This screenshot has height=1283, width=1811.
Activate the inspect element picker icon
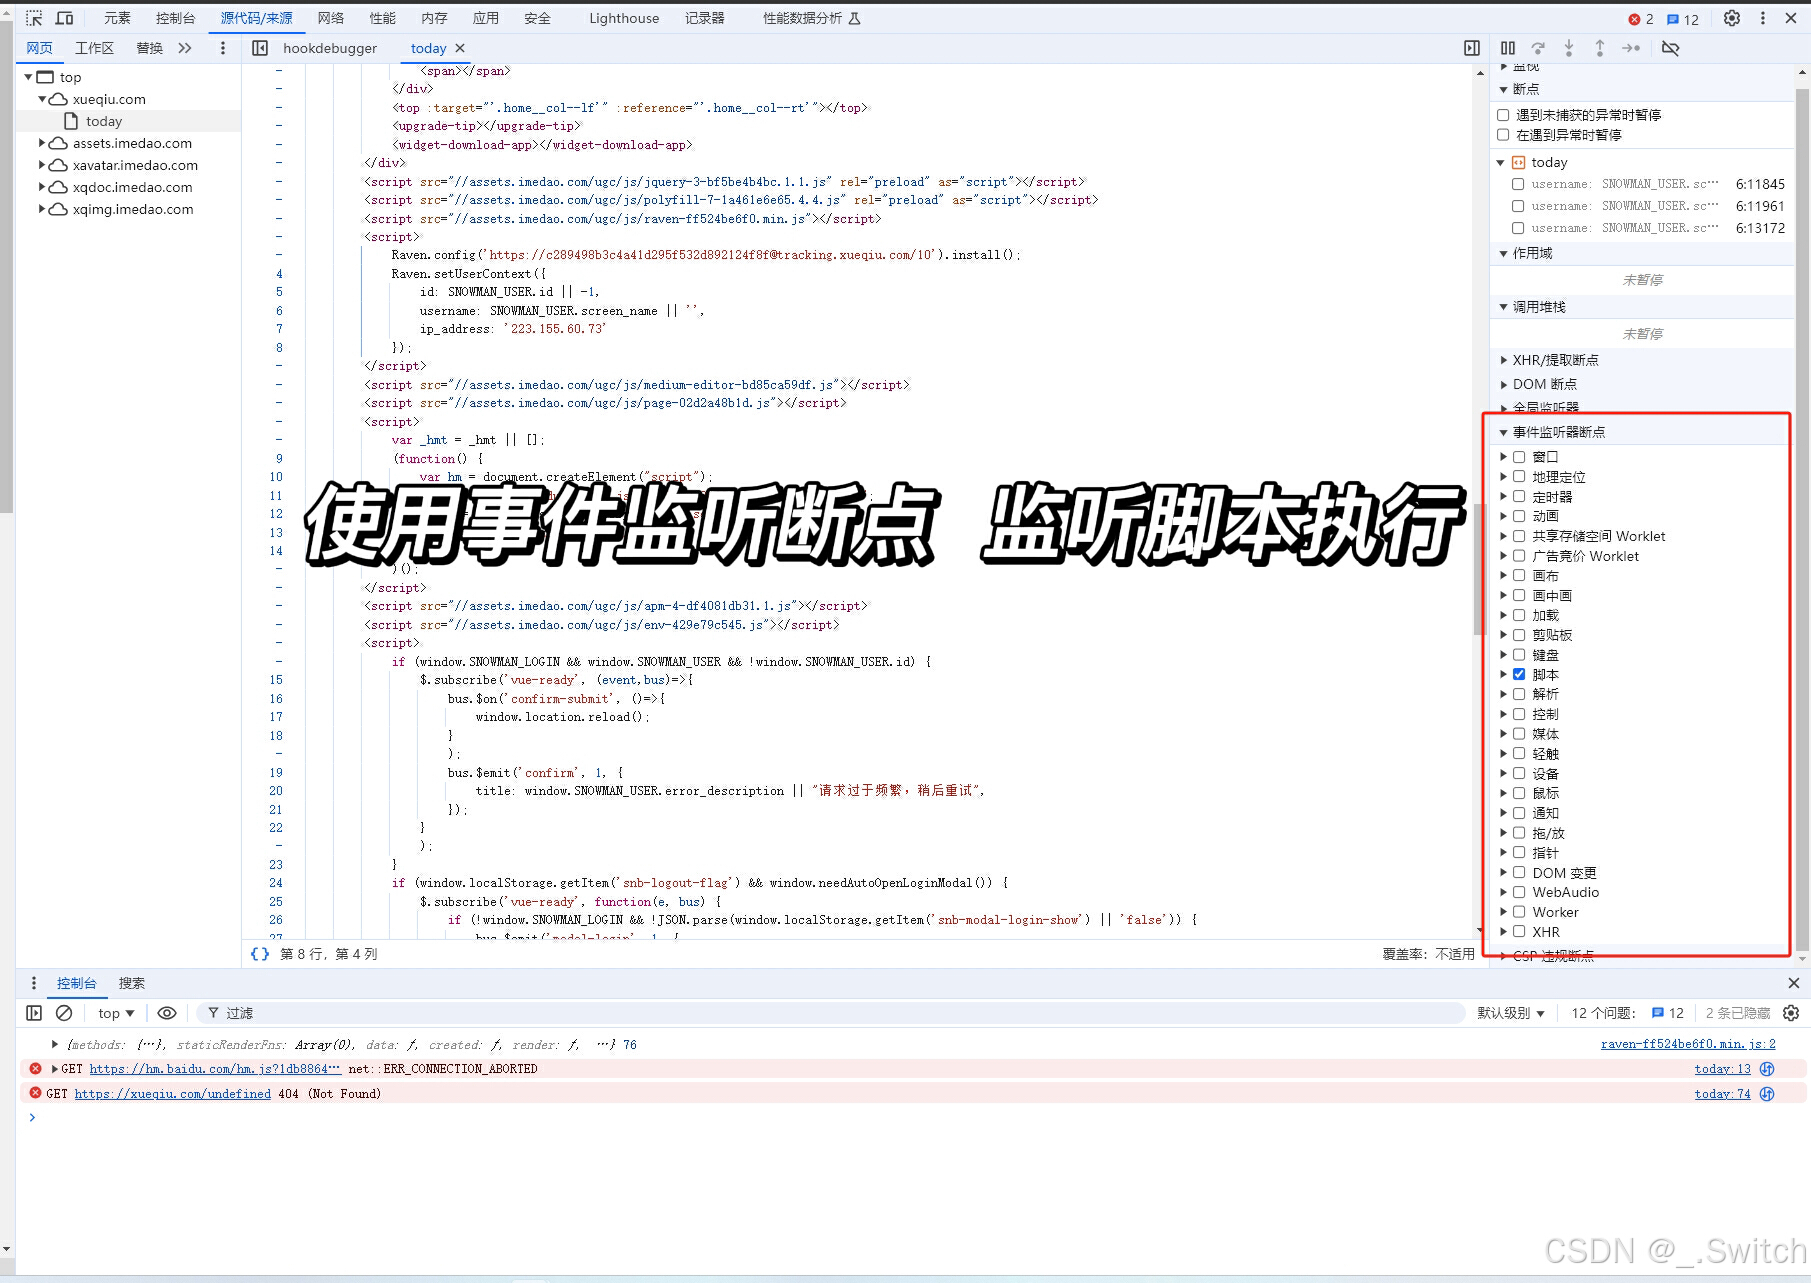pyautogui.click(x=34, y=18)
